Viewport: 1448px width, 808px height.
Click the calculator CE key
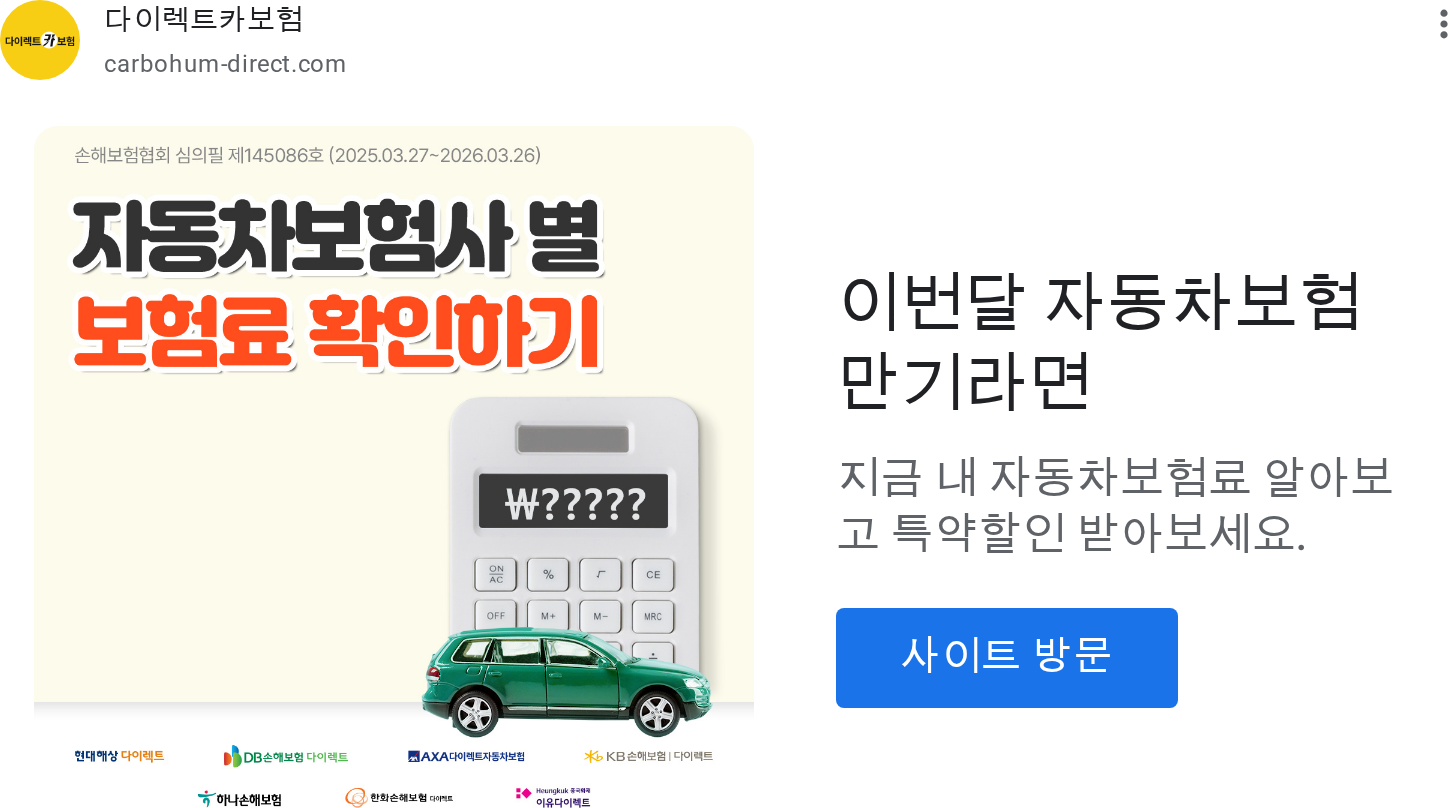[x=653, y=575]
